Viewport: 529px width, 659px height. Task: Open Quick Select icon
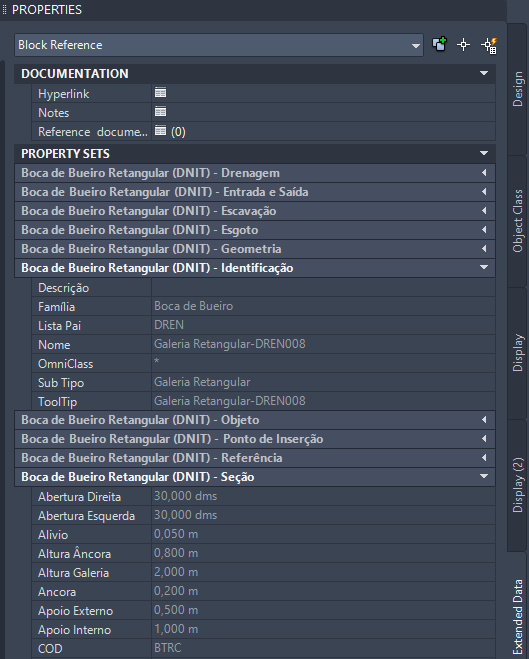pyautogui.click(x=489, y=45)
